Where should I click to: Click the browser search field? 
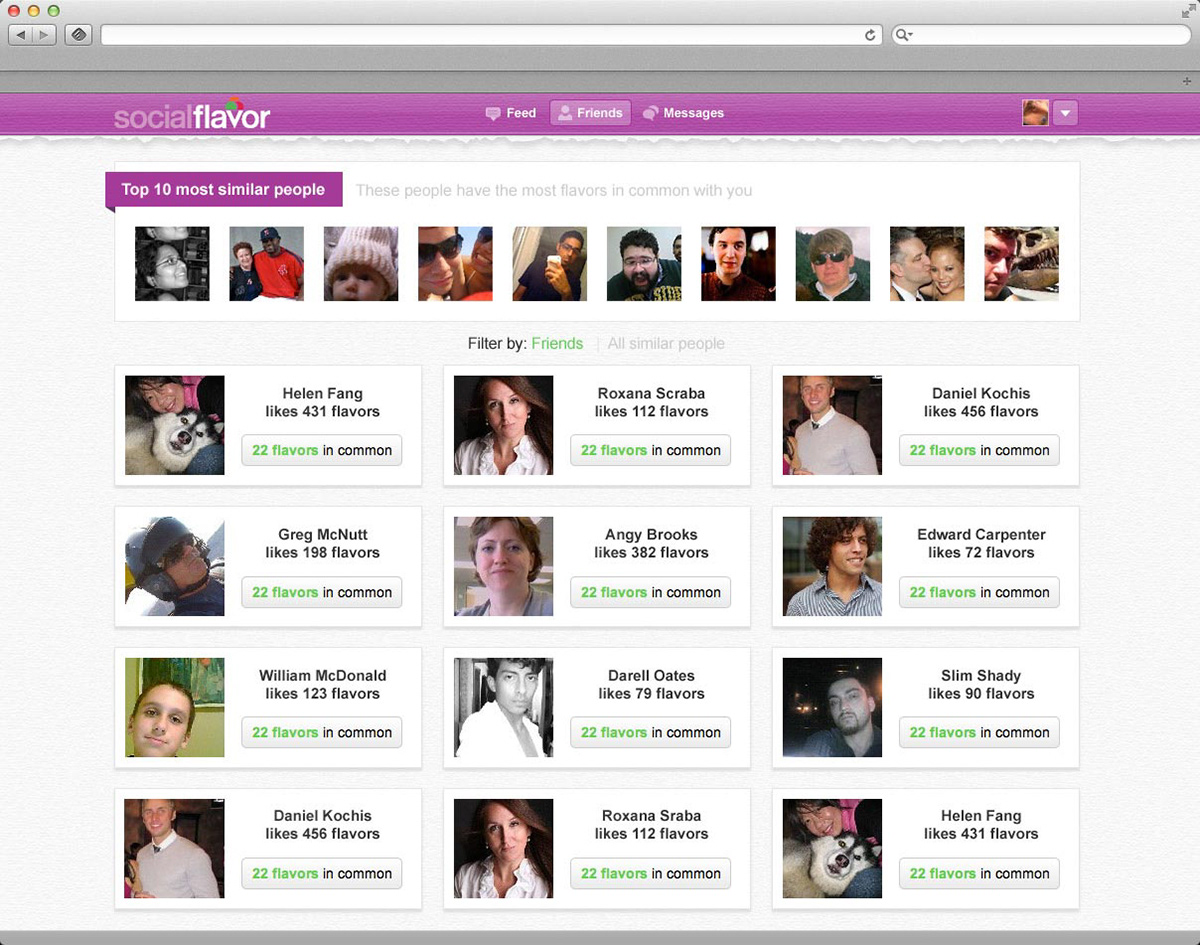(x=1040, y=35)
